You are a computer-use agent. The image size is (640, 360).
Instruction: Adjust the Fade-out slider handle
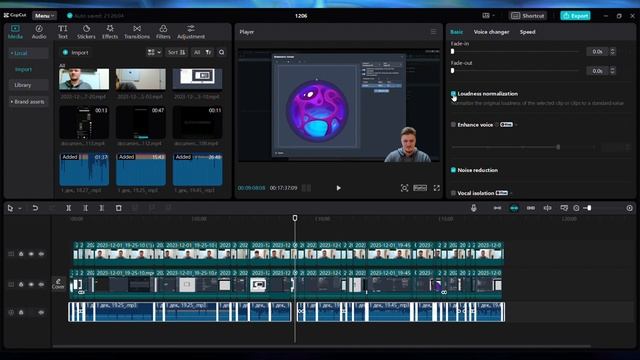(452, 71)
